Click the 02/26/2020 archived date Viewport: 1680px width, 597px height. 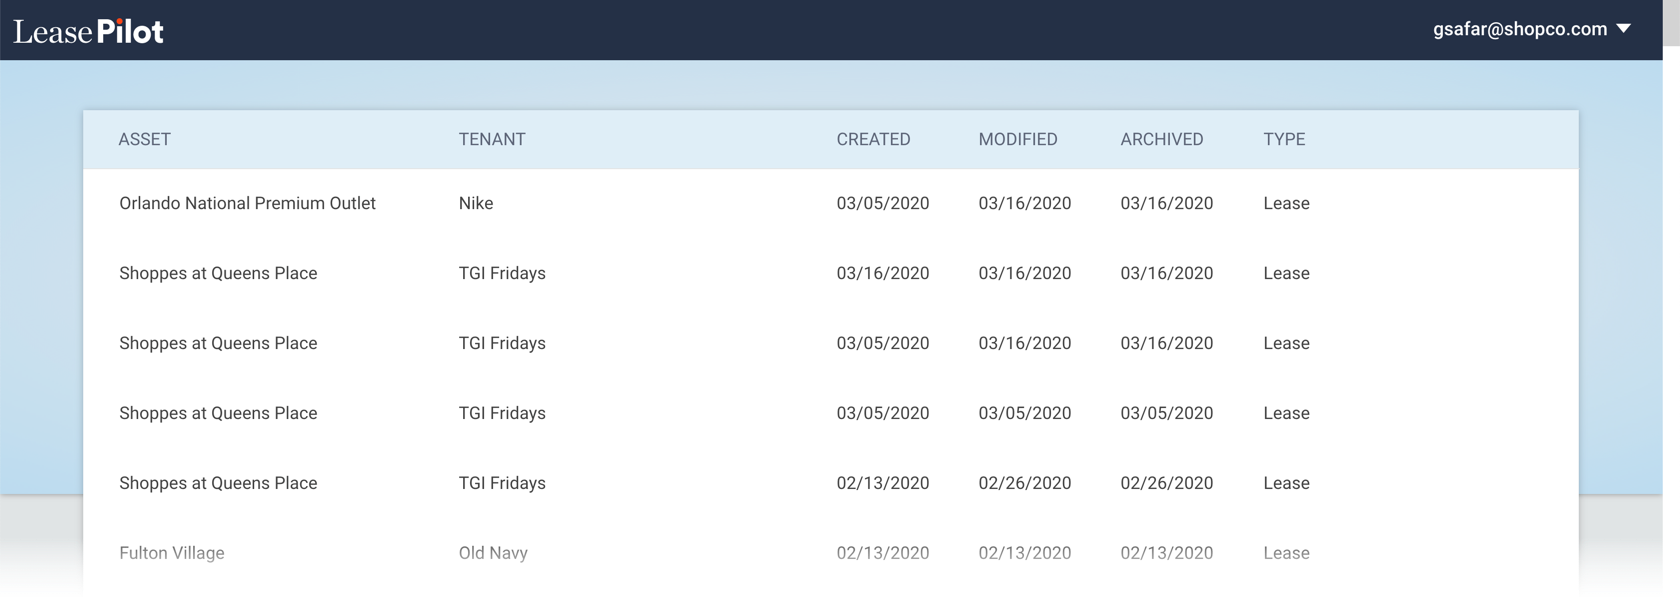tap(1166, 483)
